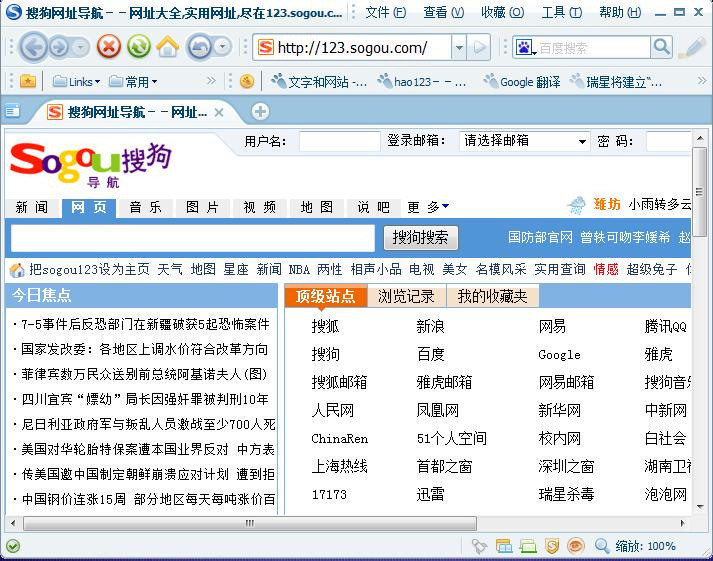
Task: Open the 文字和网站 bookmark
Action: [319, 82]
